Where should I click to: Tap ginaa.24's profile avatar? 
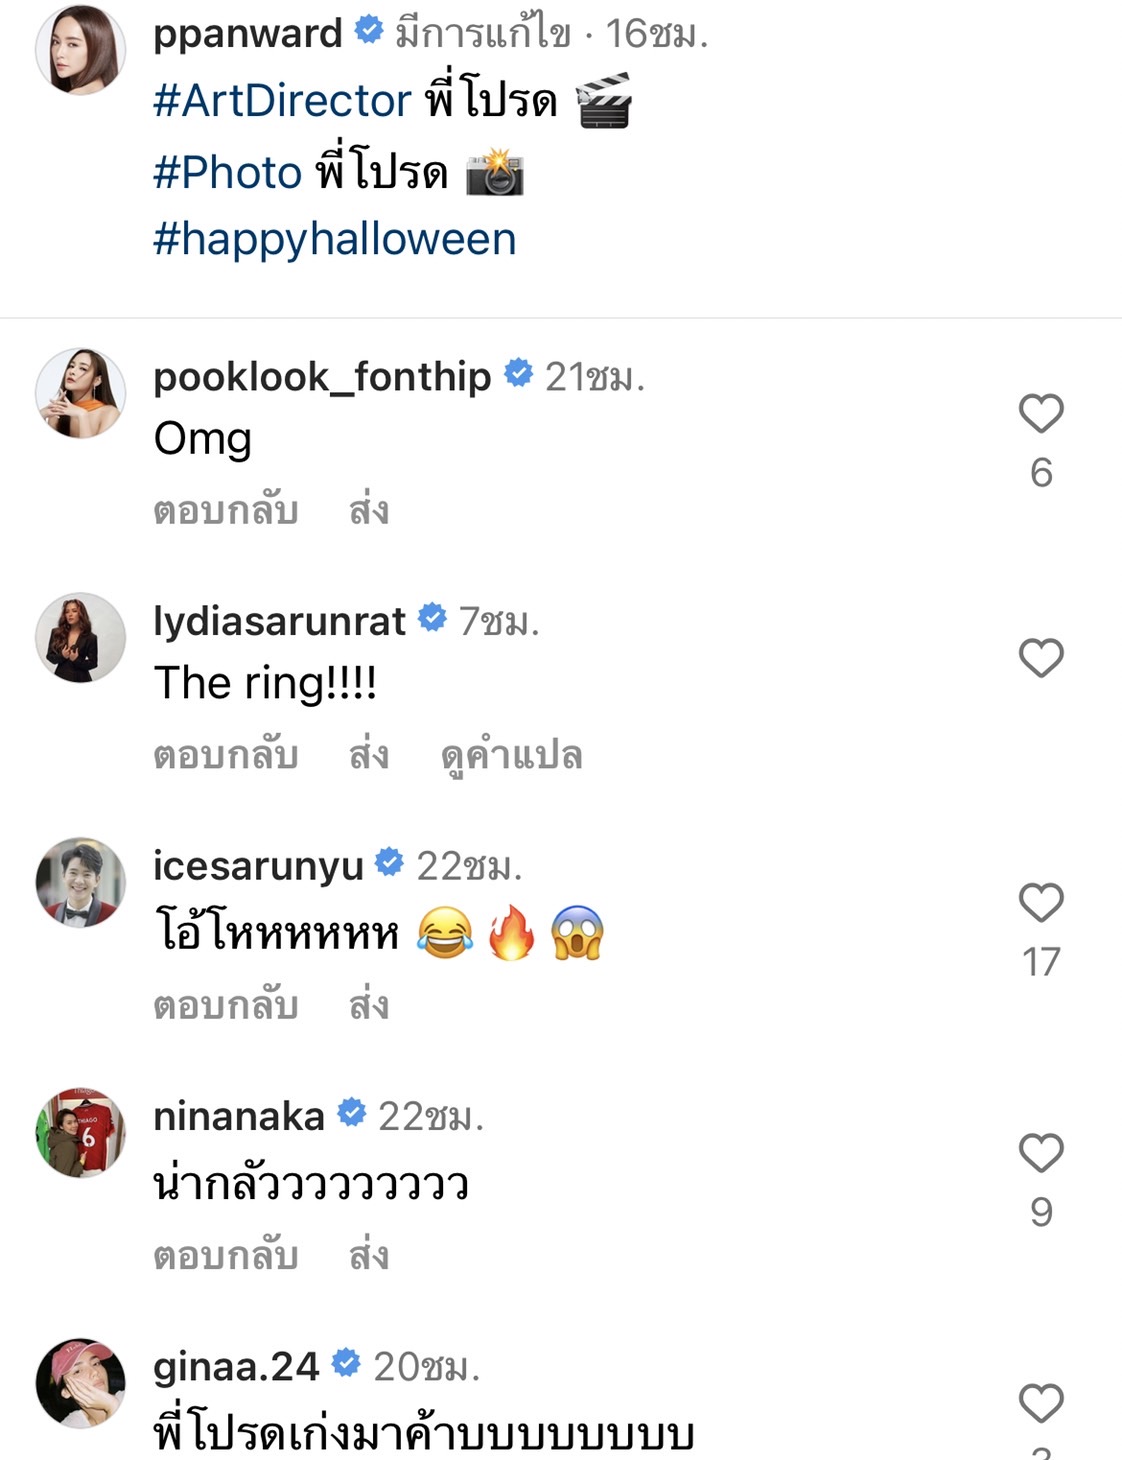coord(80,1383)
